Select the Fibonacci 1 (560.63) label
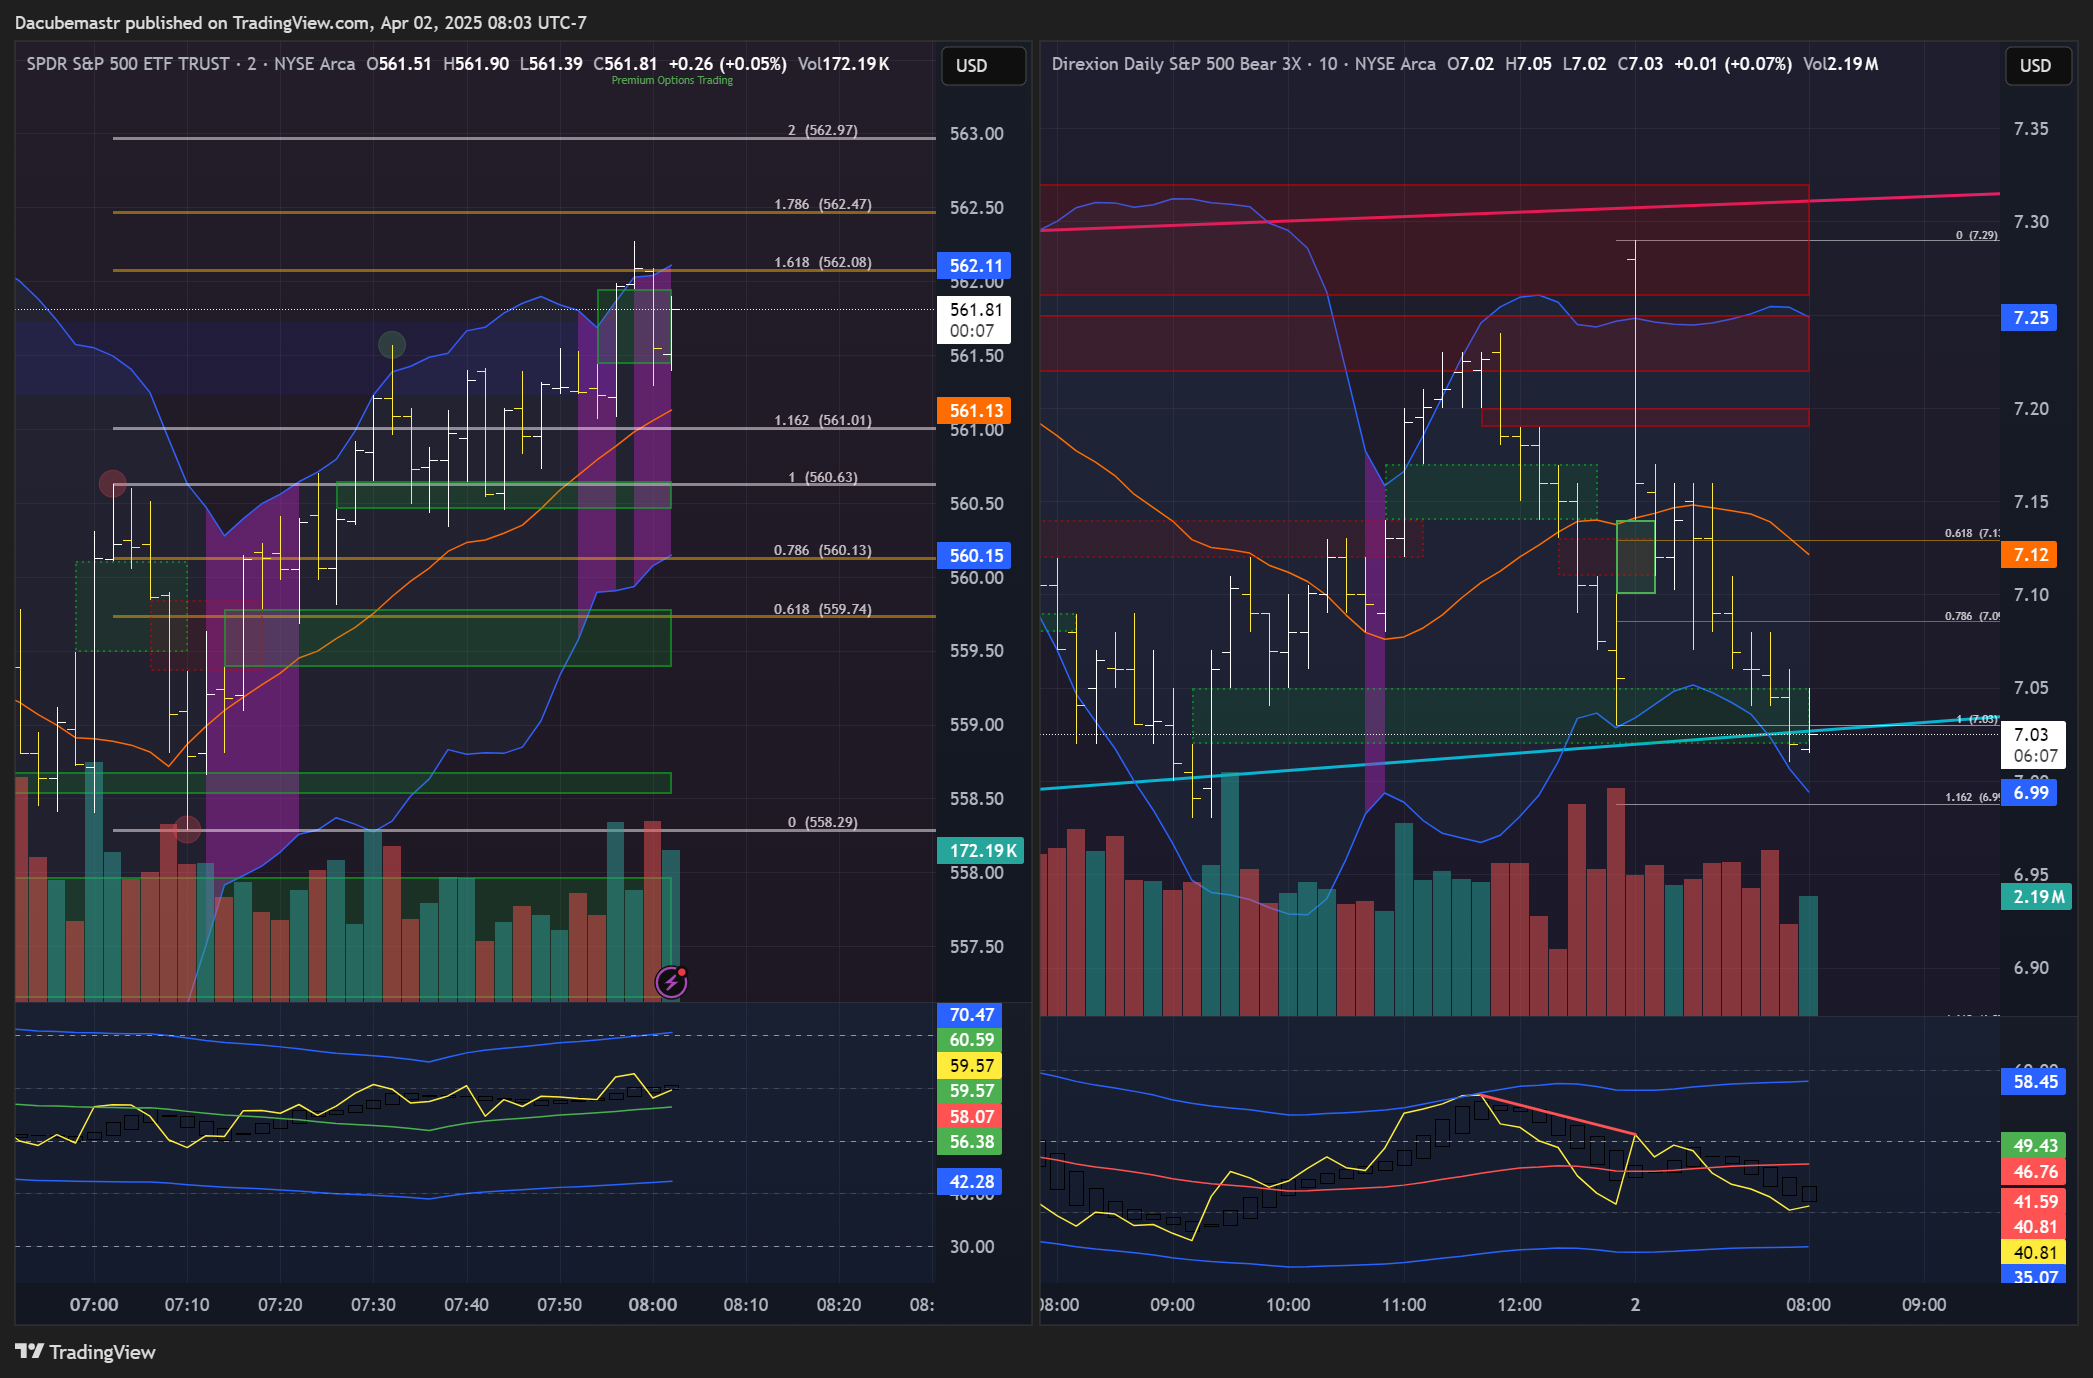 click(822, 477)
